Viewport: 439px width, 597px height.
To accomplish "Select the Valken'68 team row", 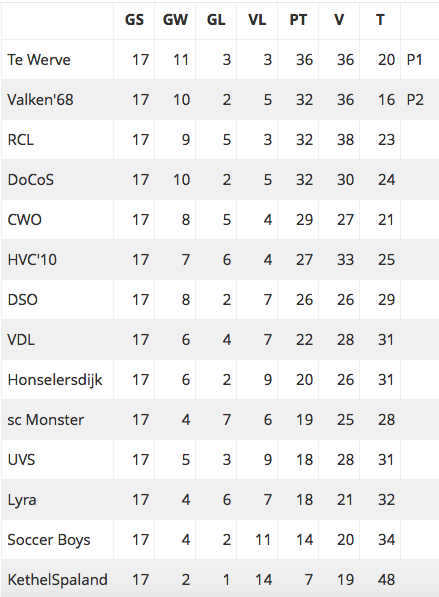I will point(220,100).
